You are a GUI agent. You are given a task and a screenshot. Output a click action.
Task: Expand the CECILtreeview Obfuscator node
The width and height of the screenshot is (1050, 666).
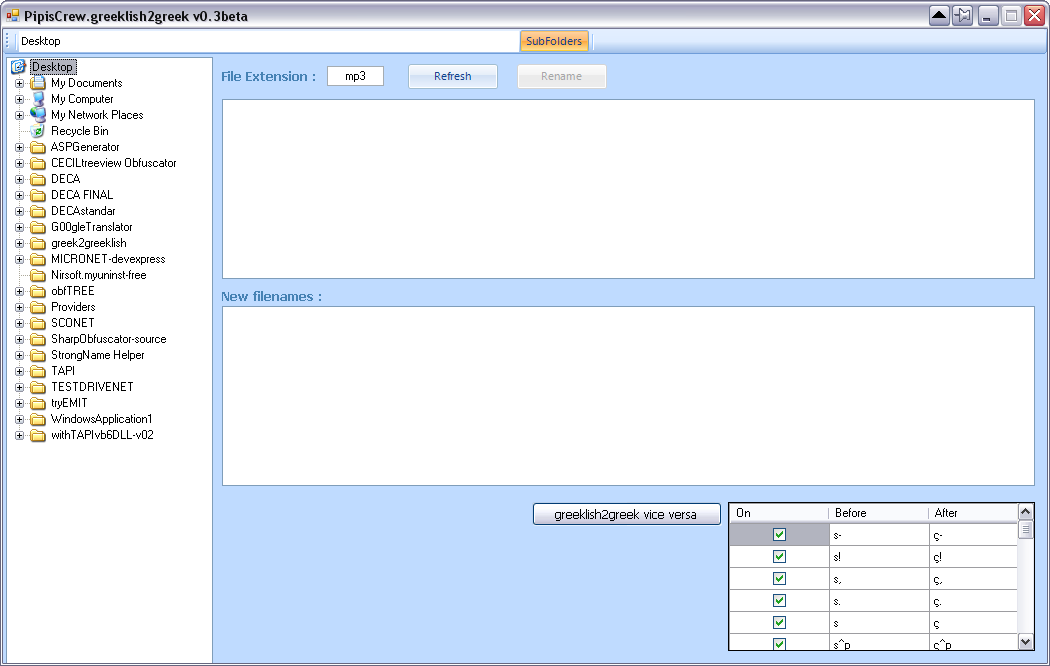pos(19,163)
